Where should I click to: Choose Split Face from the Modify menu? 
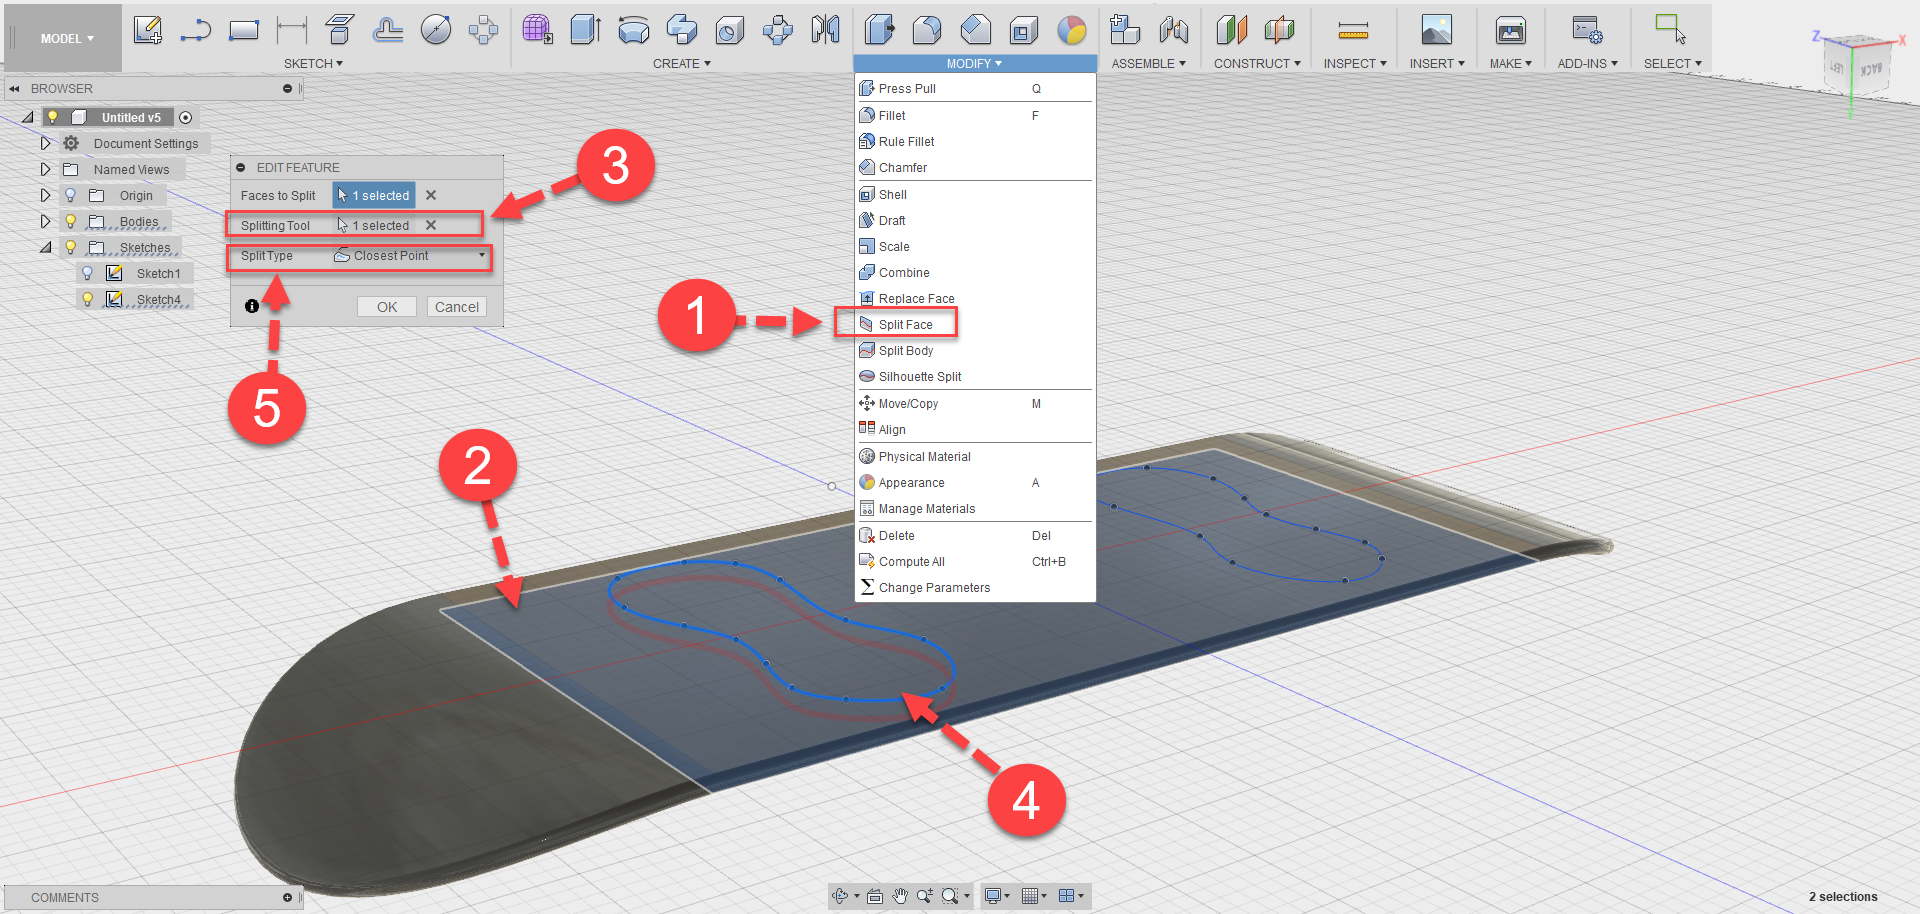point(905,323)
